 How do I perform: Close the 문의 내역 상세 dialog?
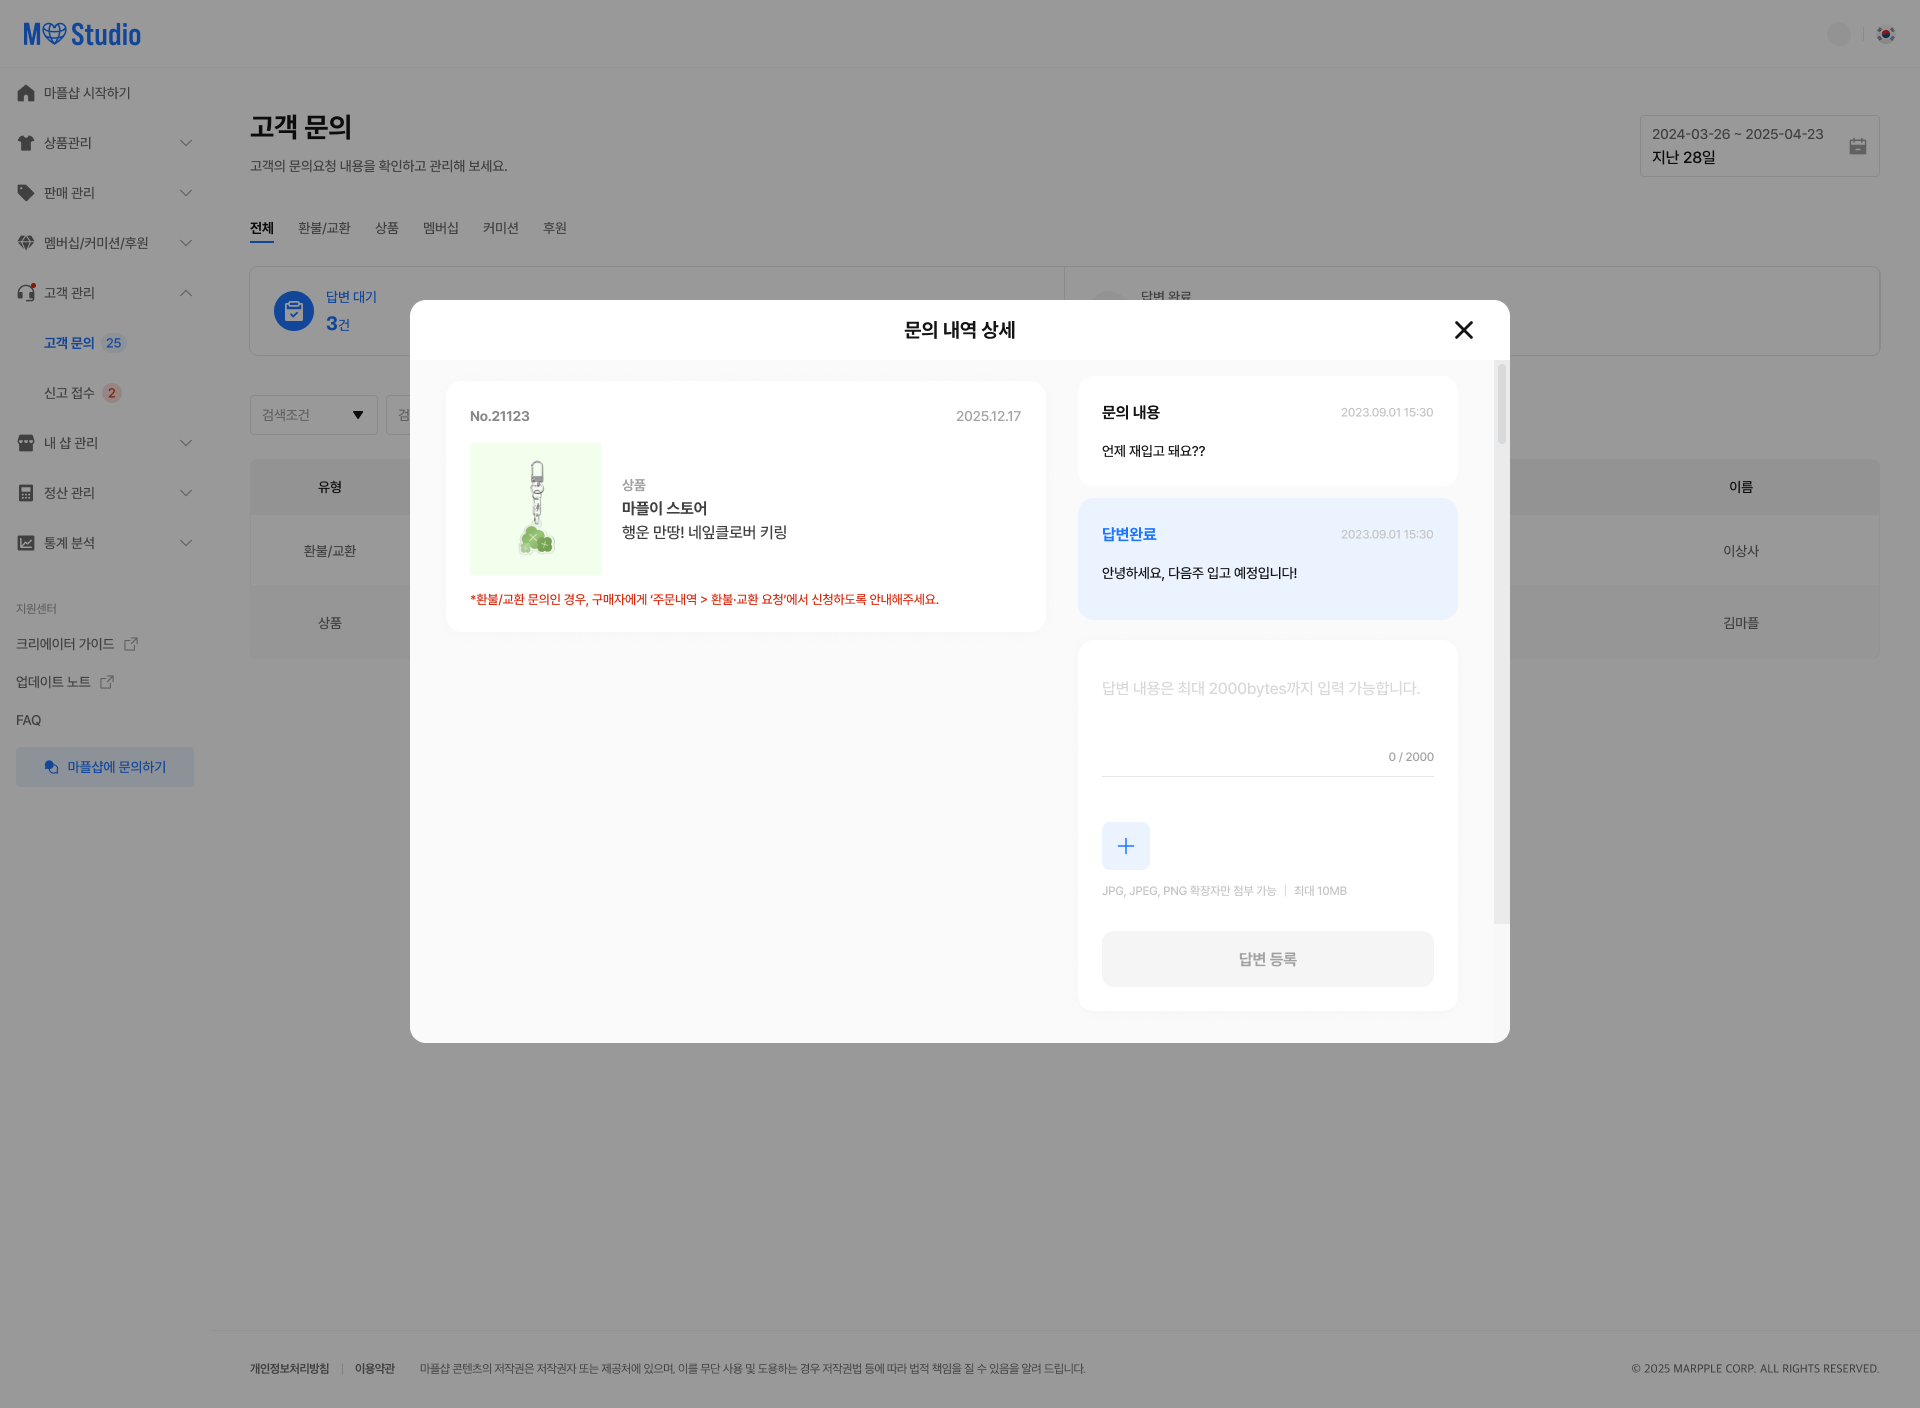[x=1463, y=330]
